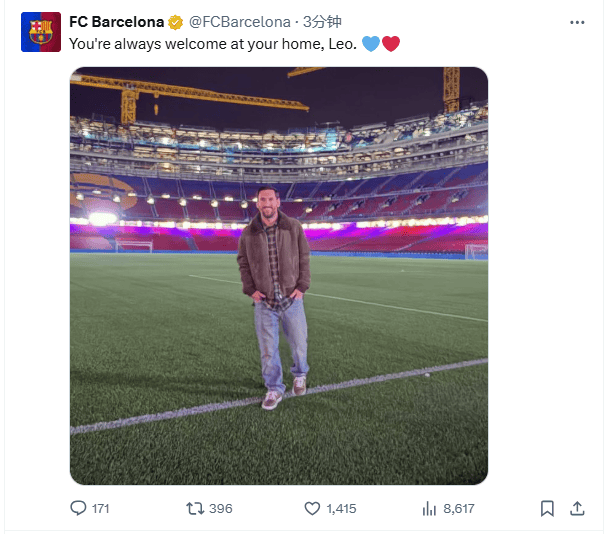The image size is (604, 534).
Task: Click the reply speech bubble icon
Action: tap(78, 508)
